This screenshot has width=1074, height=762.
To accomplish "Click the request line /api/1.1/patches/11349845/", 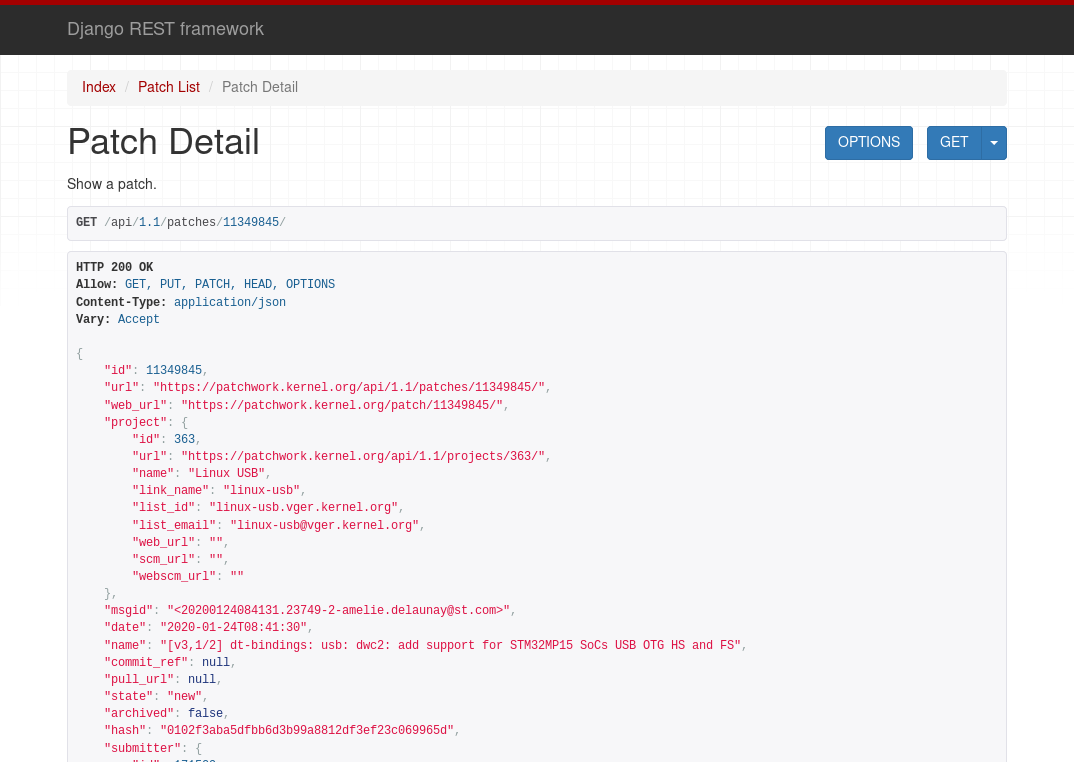I will 195,222.
